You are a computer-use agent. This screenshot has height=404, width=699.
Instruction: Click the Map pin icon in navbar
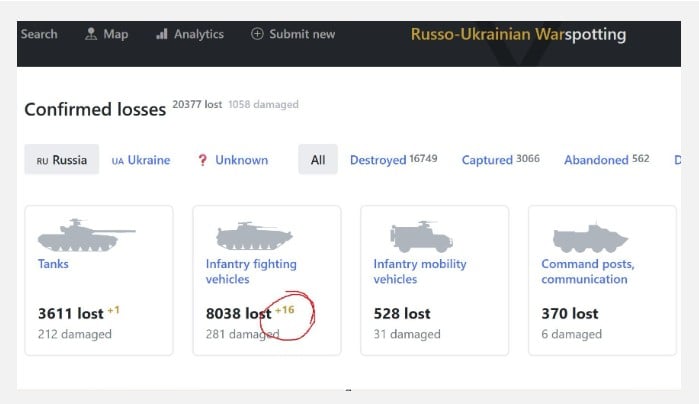point(92,34)
